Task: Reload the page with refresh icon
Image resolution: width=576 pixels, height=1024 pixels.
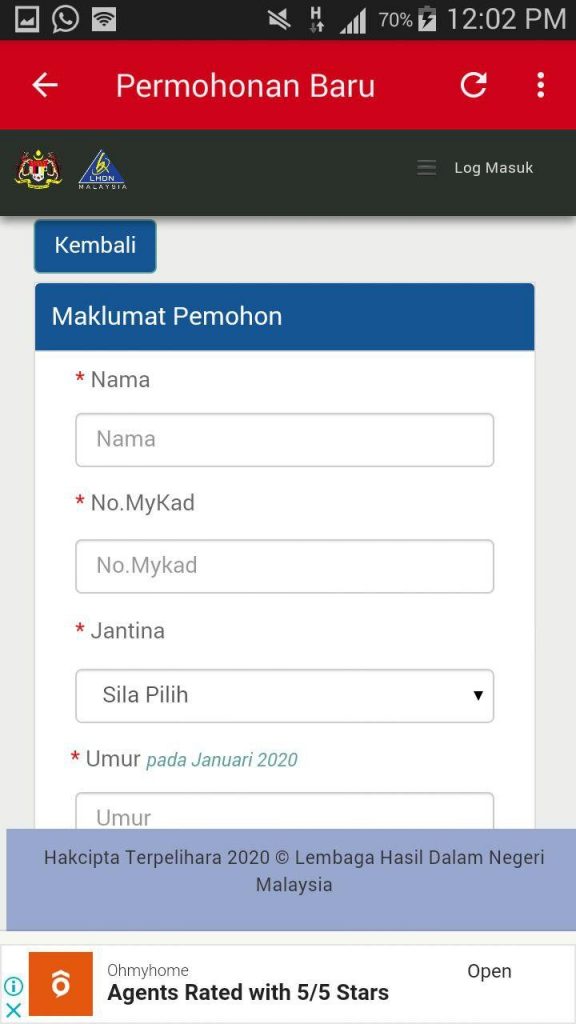Action: (x=473, y=85)
